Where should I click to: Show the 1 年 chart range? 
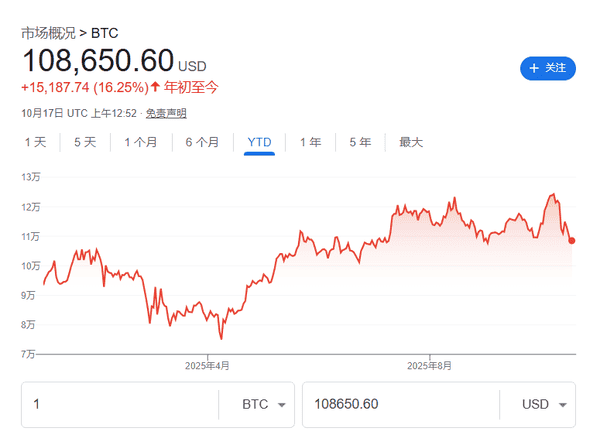tap(310, 143)
